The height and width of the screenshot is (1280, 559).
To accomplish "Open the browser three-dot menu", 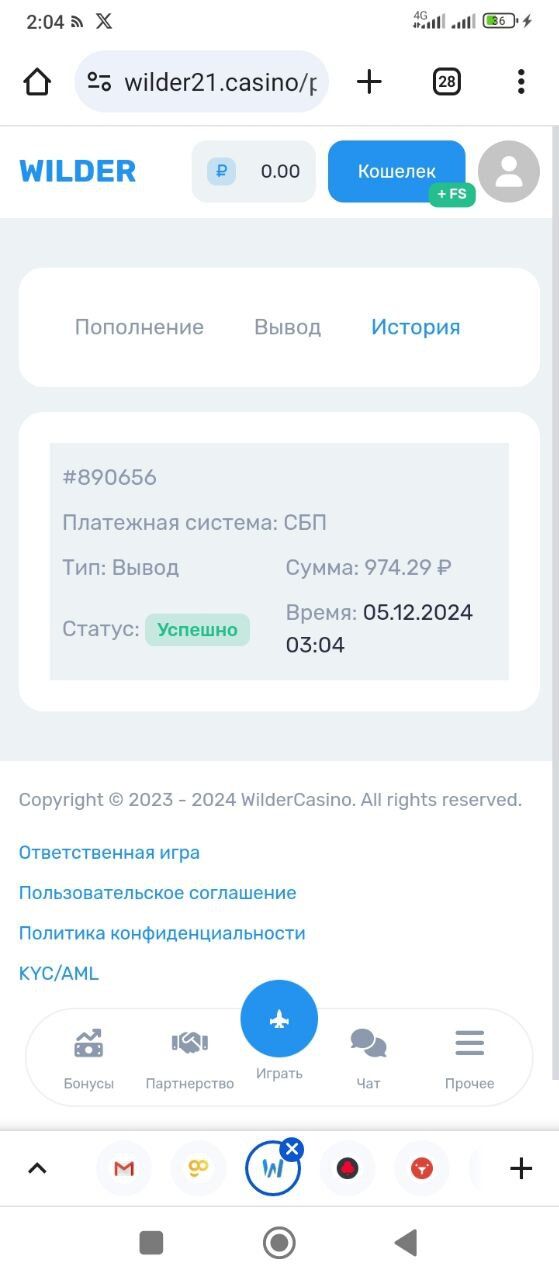I will click(x=521, y=82).
